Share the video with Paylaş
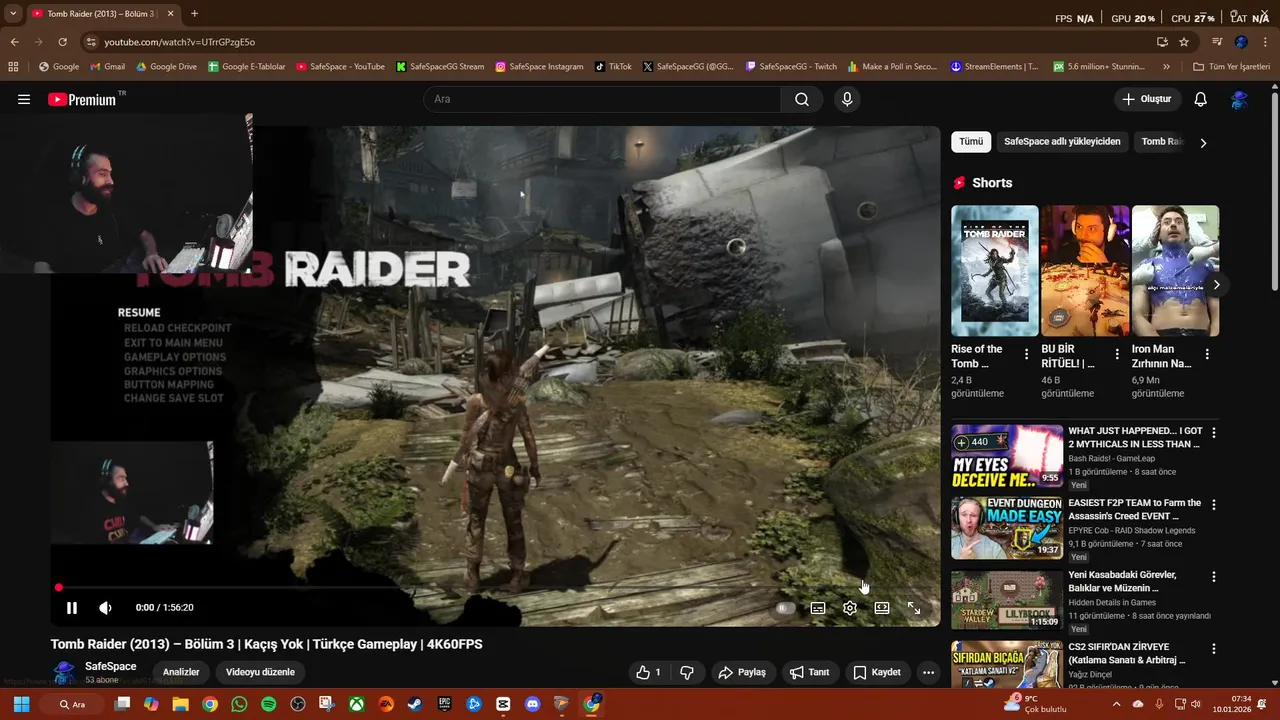The height and width of the screenshot is (720, 1280). [x=742, y=672]
